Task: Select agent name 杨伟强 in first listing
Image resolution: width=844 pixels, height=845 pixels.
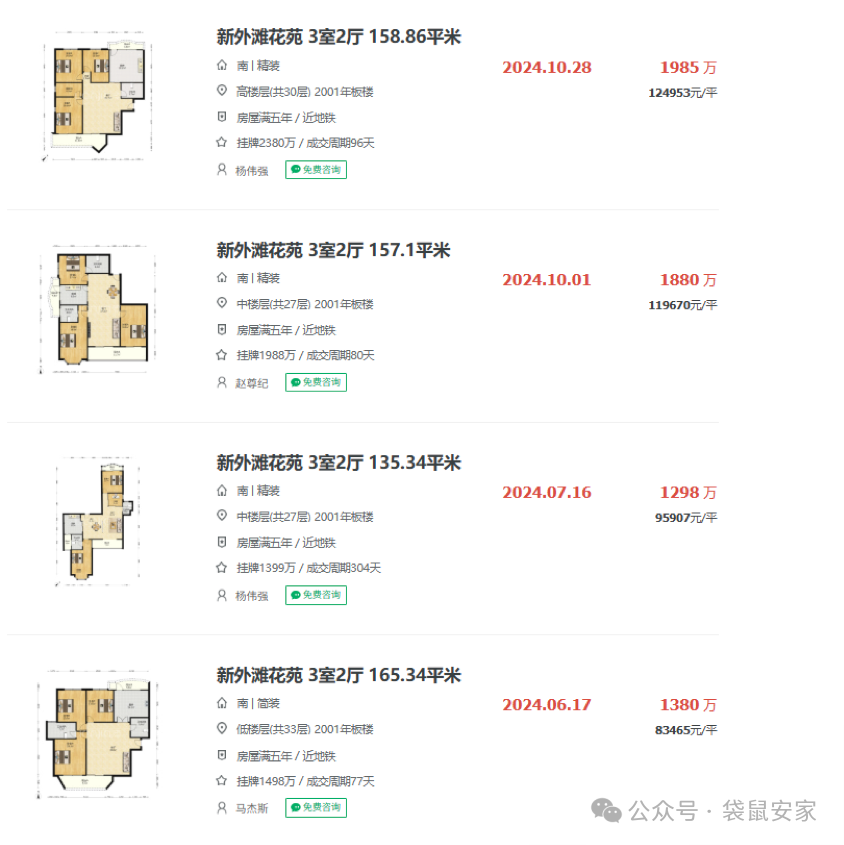Action: coord(252,171)
